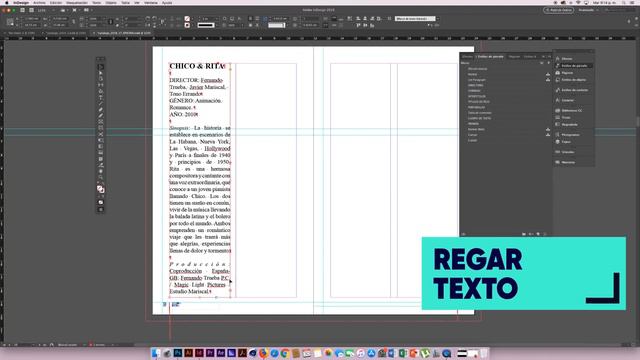
Task: Click the fill color swatch in control bar
Action: tap(187, 19)
